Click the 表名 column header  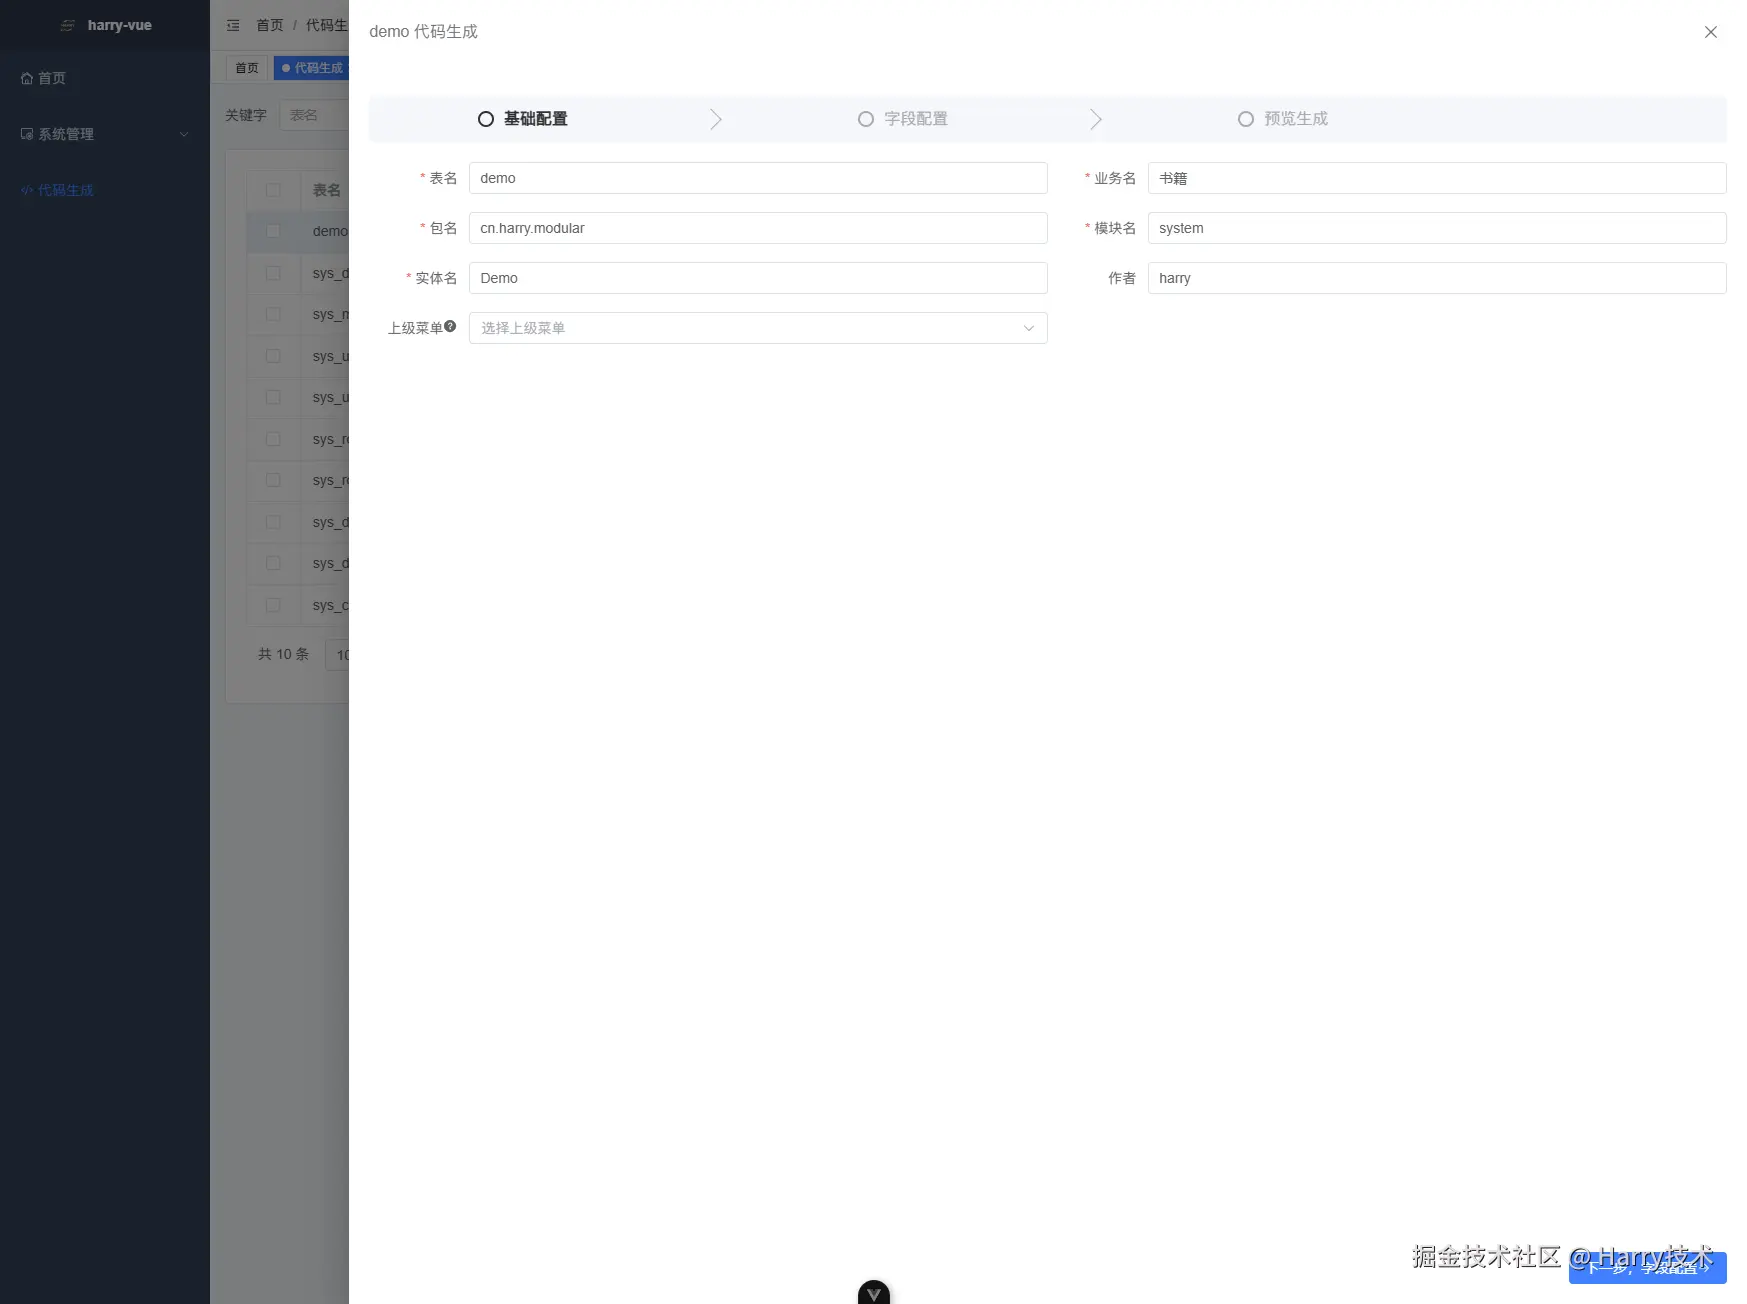coord(327,190)
